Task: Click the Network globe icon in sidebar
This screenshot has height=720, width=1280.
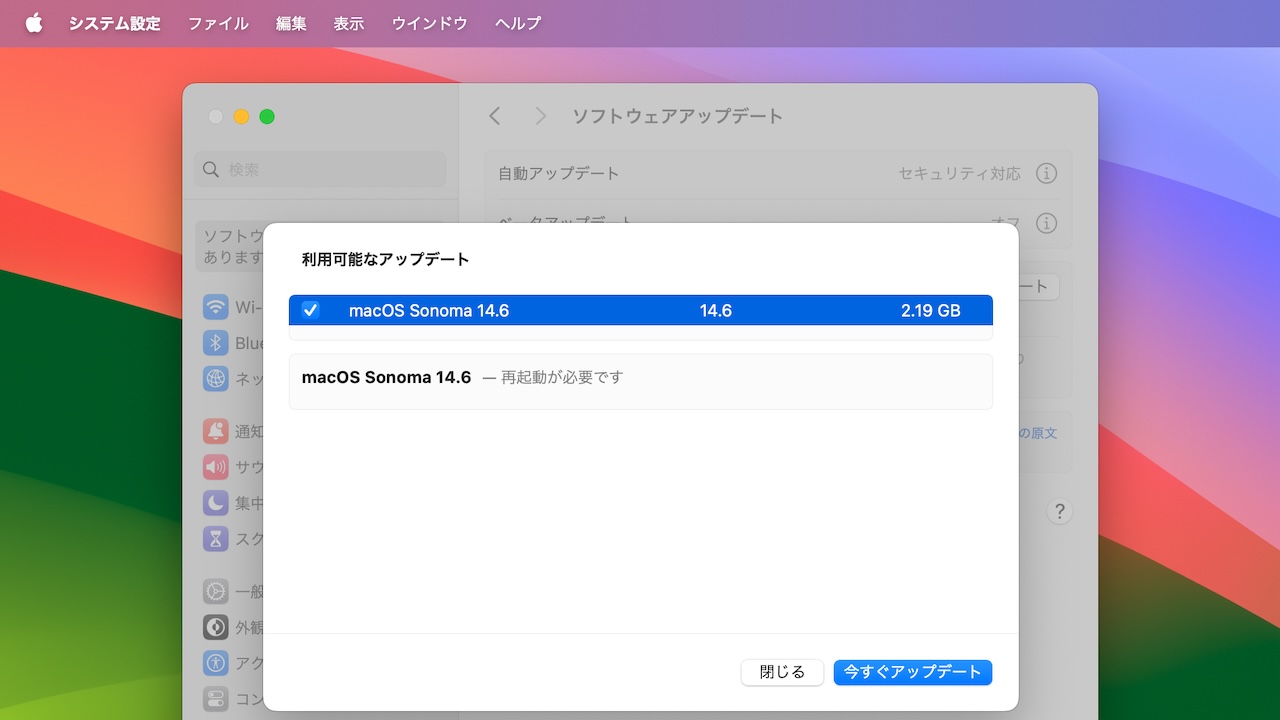Action: point(215,379)
